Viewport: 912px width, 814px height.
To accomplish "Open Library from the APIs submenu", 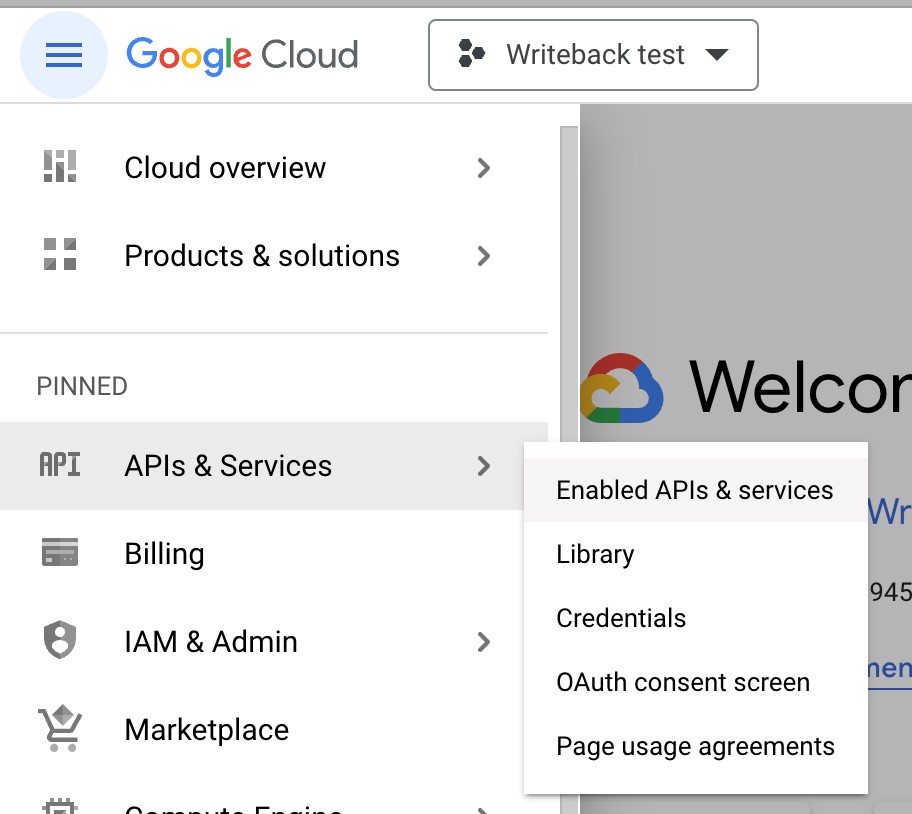I will click(595, 554).
